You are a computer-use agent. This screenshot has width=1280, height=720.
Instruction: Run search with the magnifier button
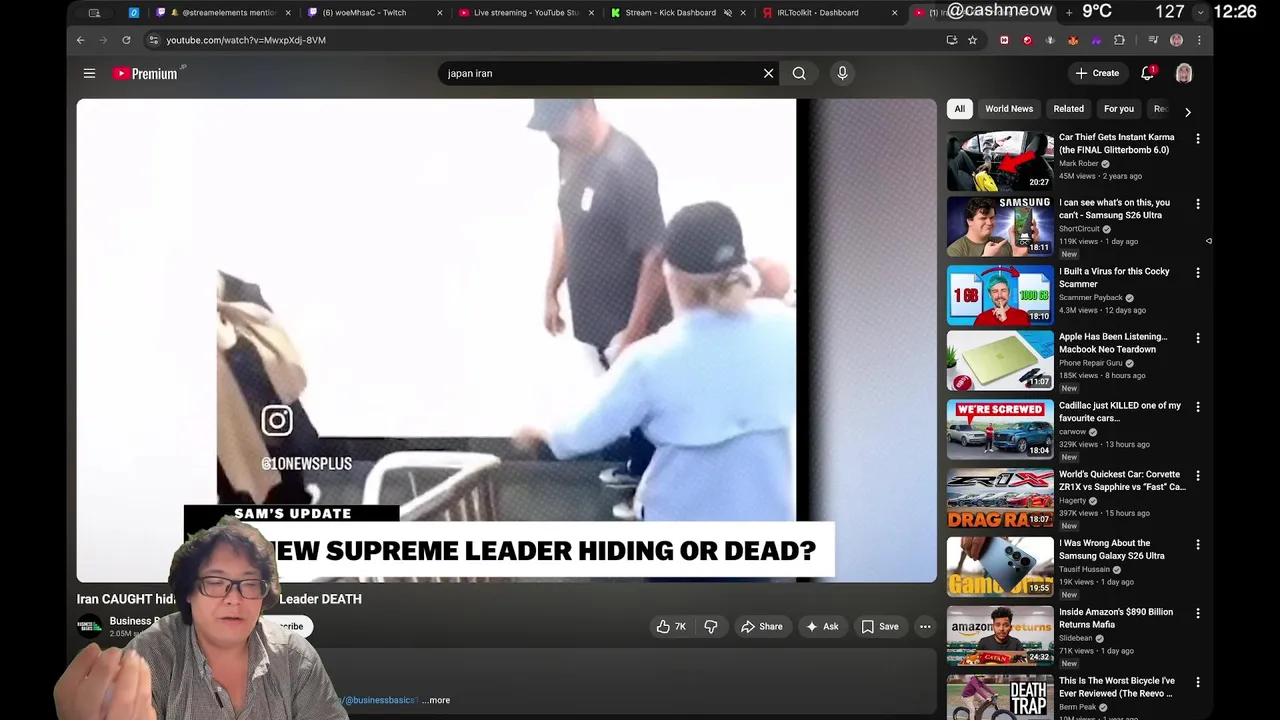point(799,73)
